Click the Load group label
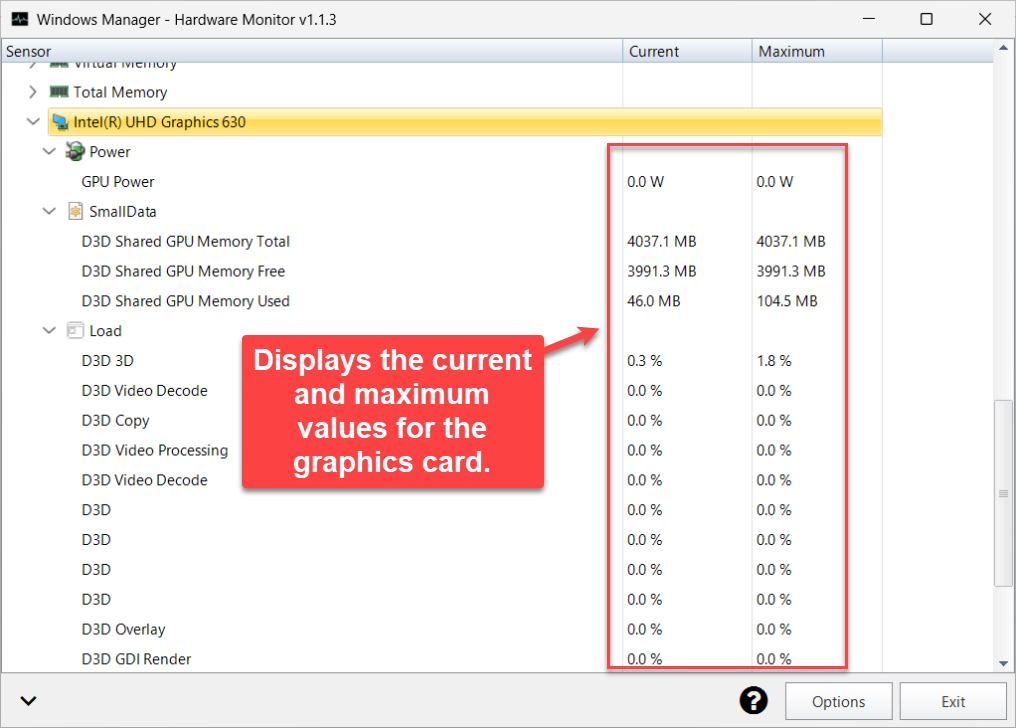 point(105,330)
